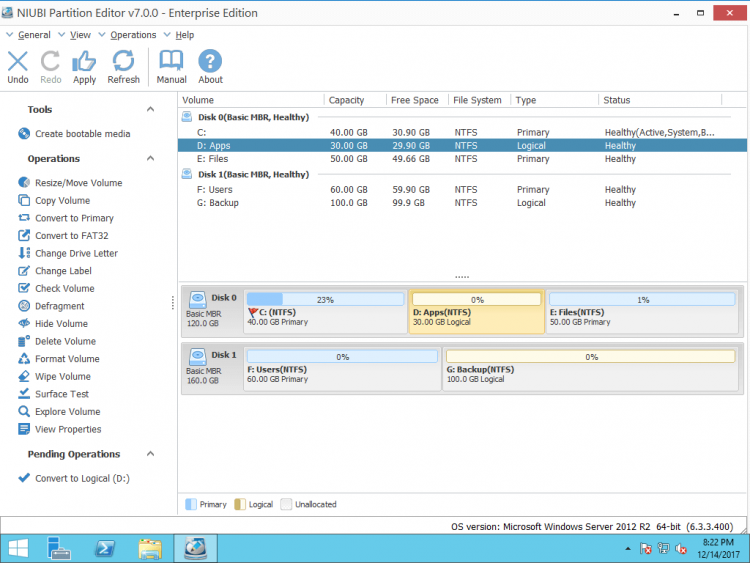The height and width of the screenshot is (563, 750).
Task: Open the Operations menu in menu bar
Action: pos(132,35)
